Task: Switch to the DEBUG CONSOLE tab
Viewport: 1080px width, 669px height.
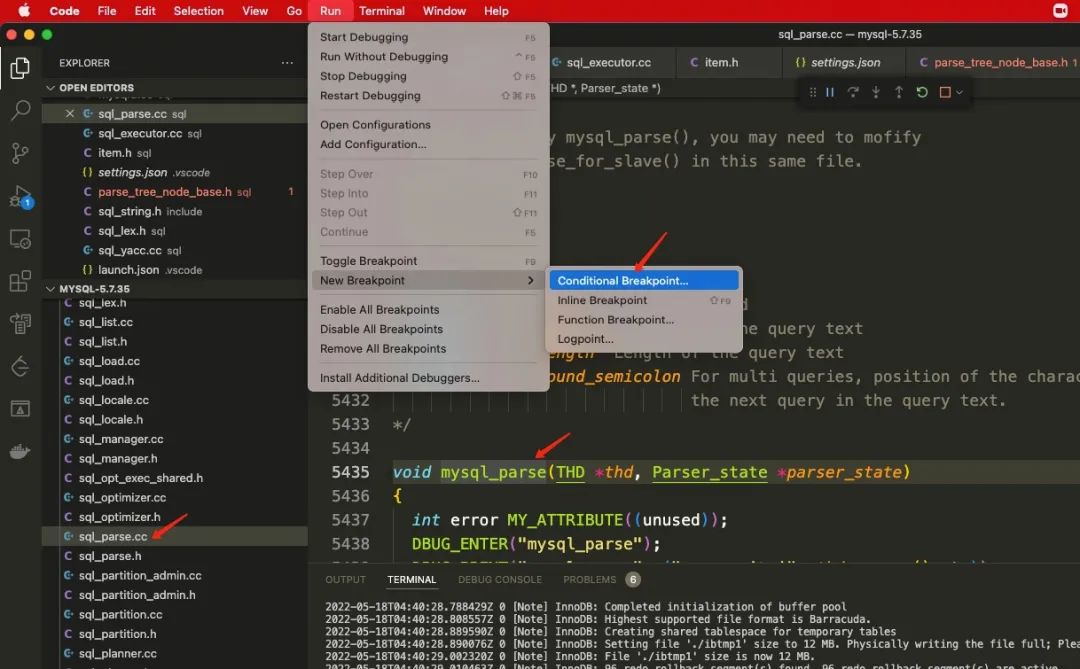Action: click(x=500, y=579)
